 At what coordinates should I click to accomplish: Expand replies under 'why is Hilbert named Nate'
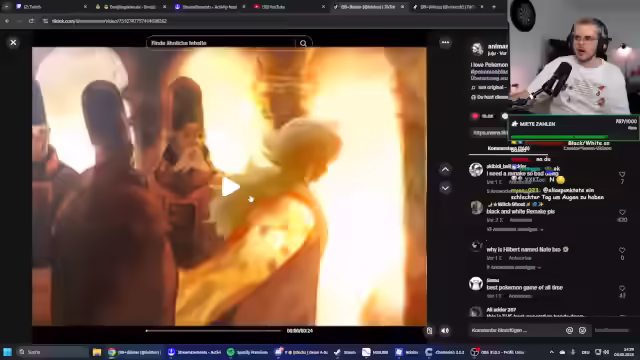[x=514, y=267]
